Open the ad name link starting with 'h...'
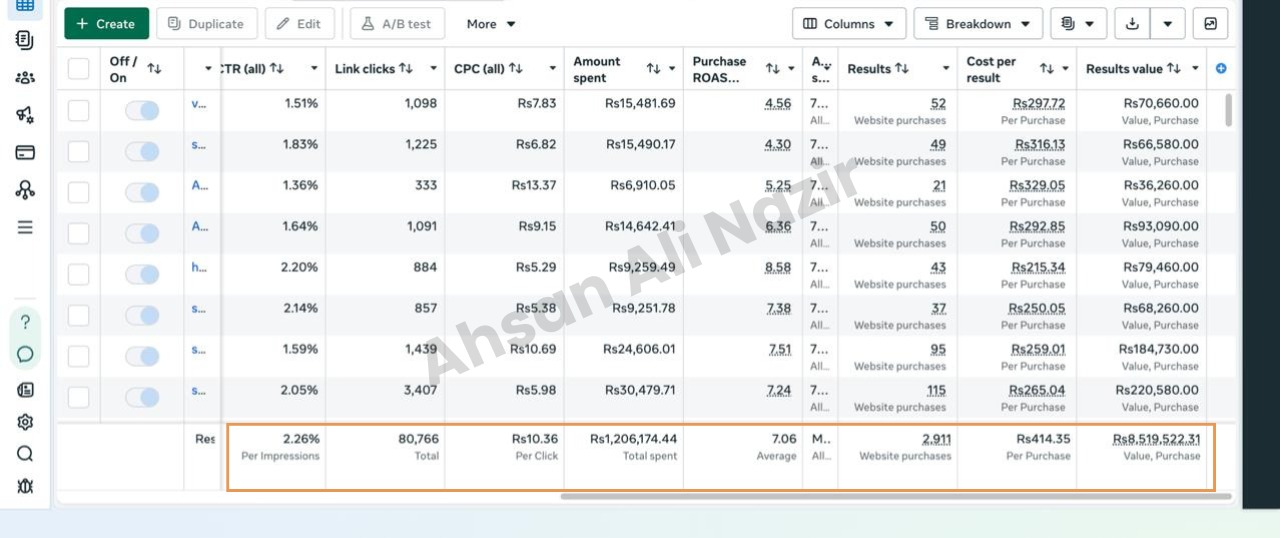The height and width of the screenshot is (538, 1280). (199, 268)
